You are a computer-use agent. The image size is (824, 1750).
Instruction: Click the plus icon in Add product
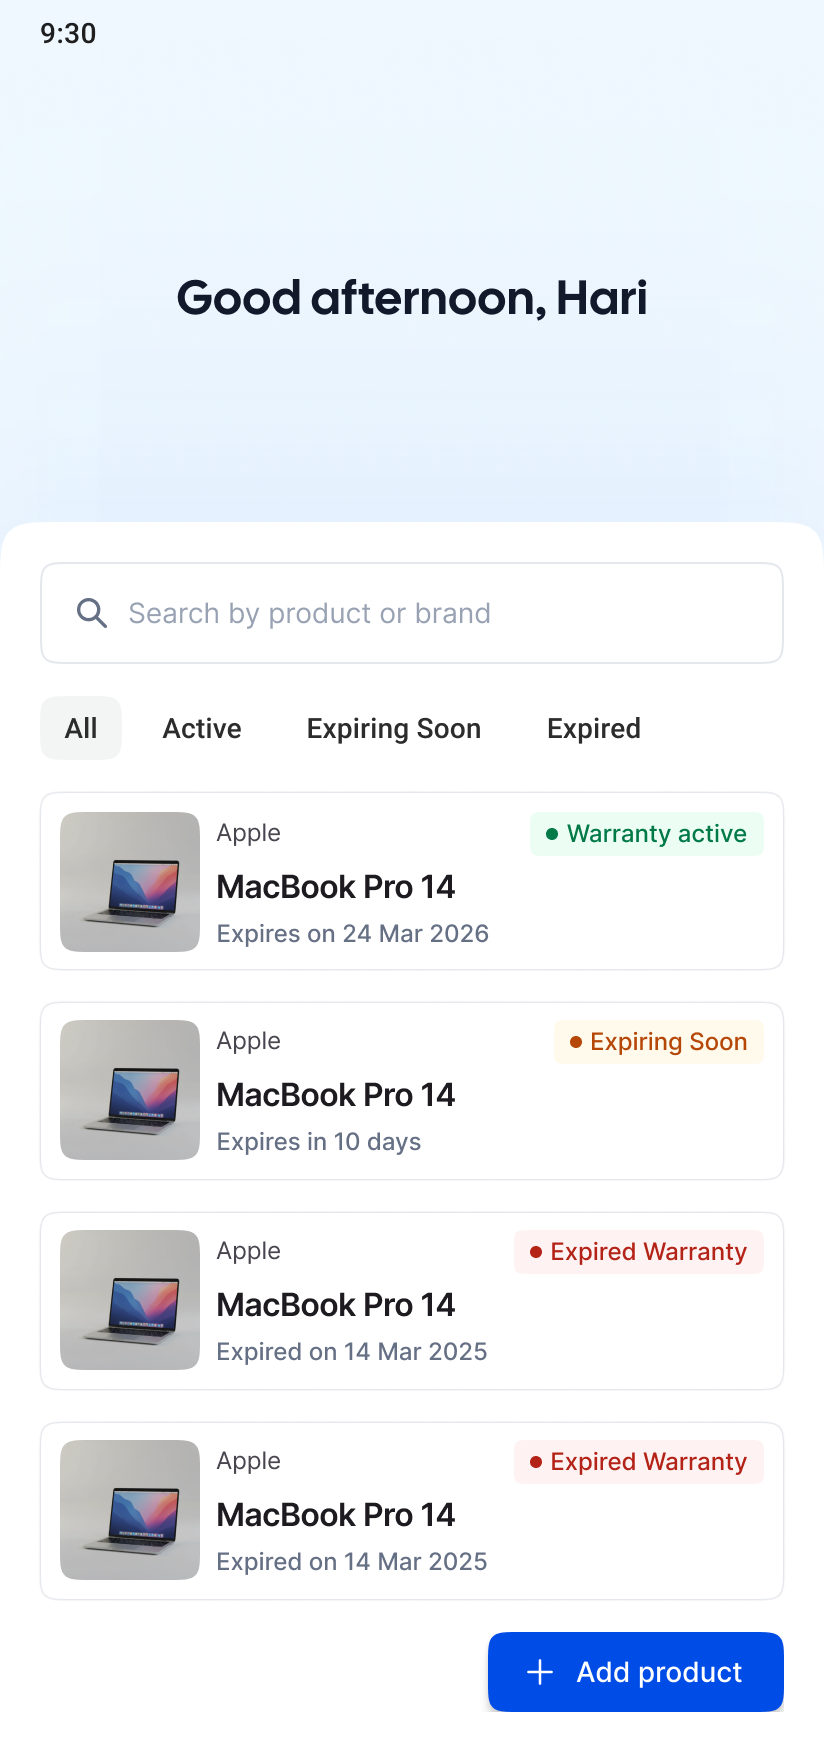coord(540,1672)
